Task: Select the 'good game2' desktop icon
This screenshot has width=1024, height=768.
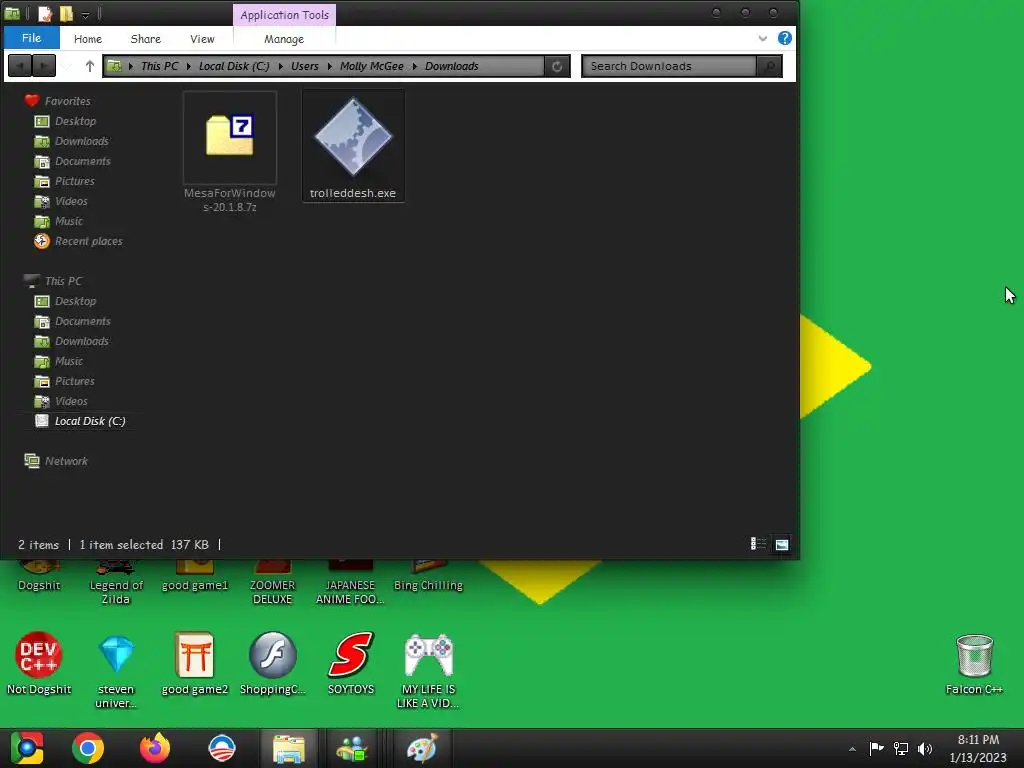Action: 195,664
